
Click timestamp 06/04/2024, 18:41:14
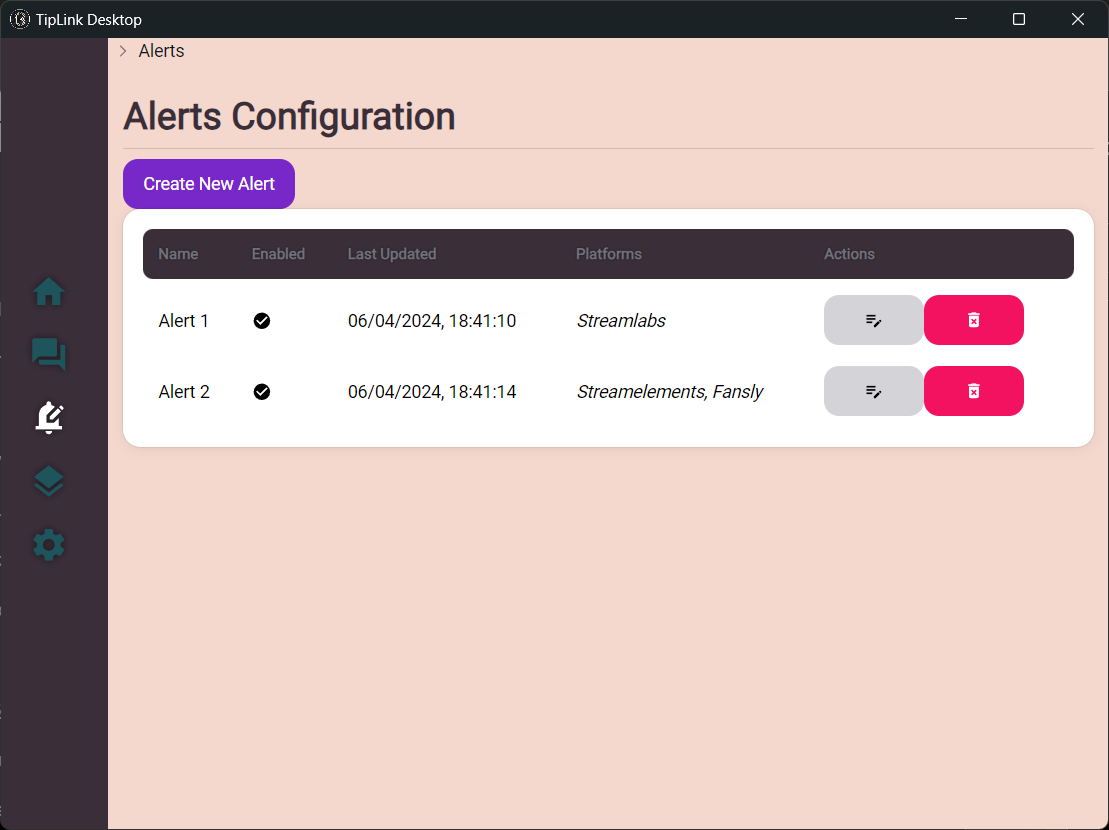[x=432, y=392]
